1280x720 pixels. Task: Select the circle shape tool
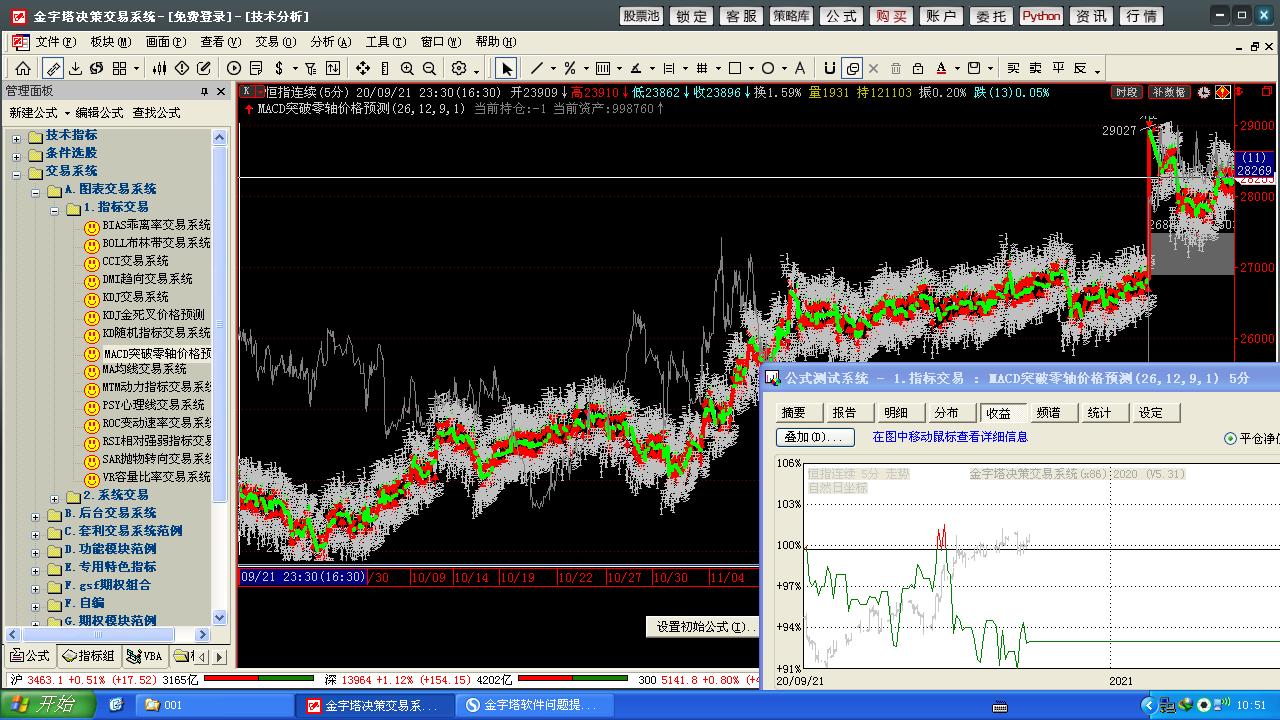pos(767,68)
